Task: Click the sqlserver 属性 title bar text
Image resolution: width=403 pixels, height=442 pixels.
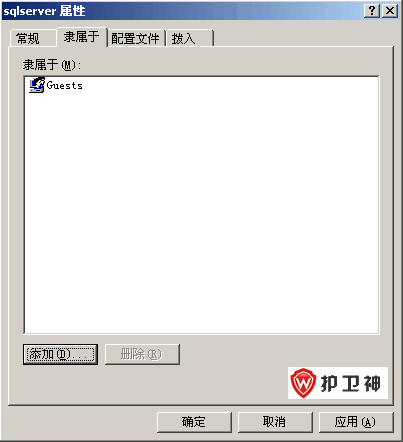Action: 44,11
